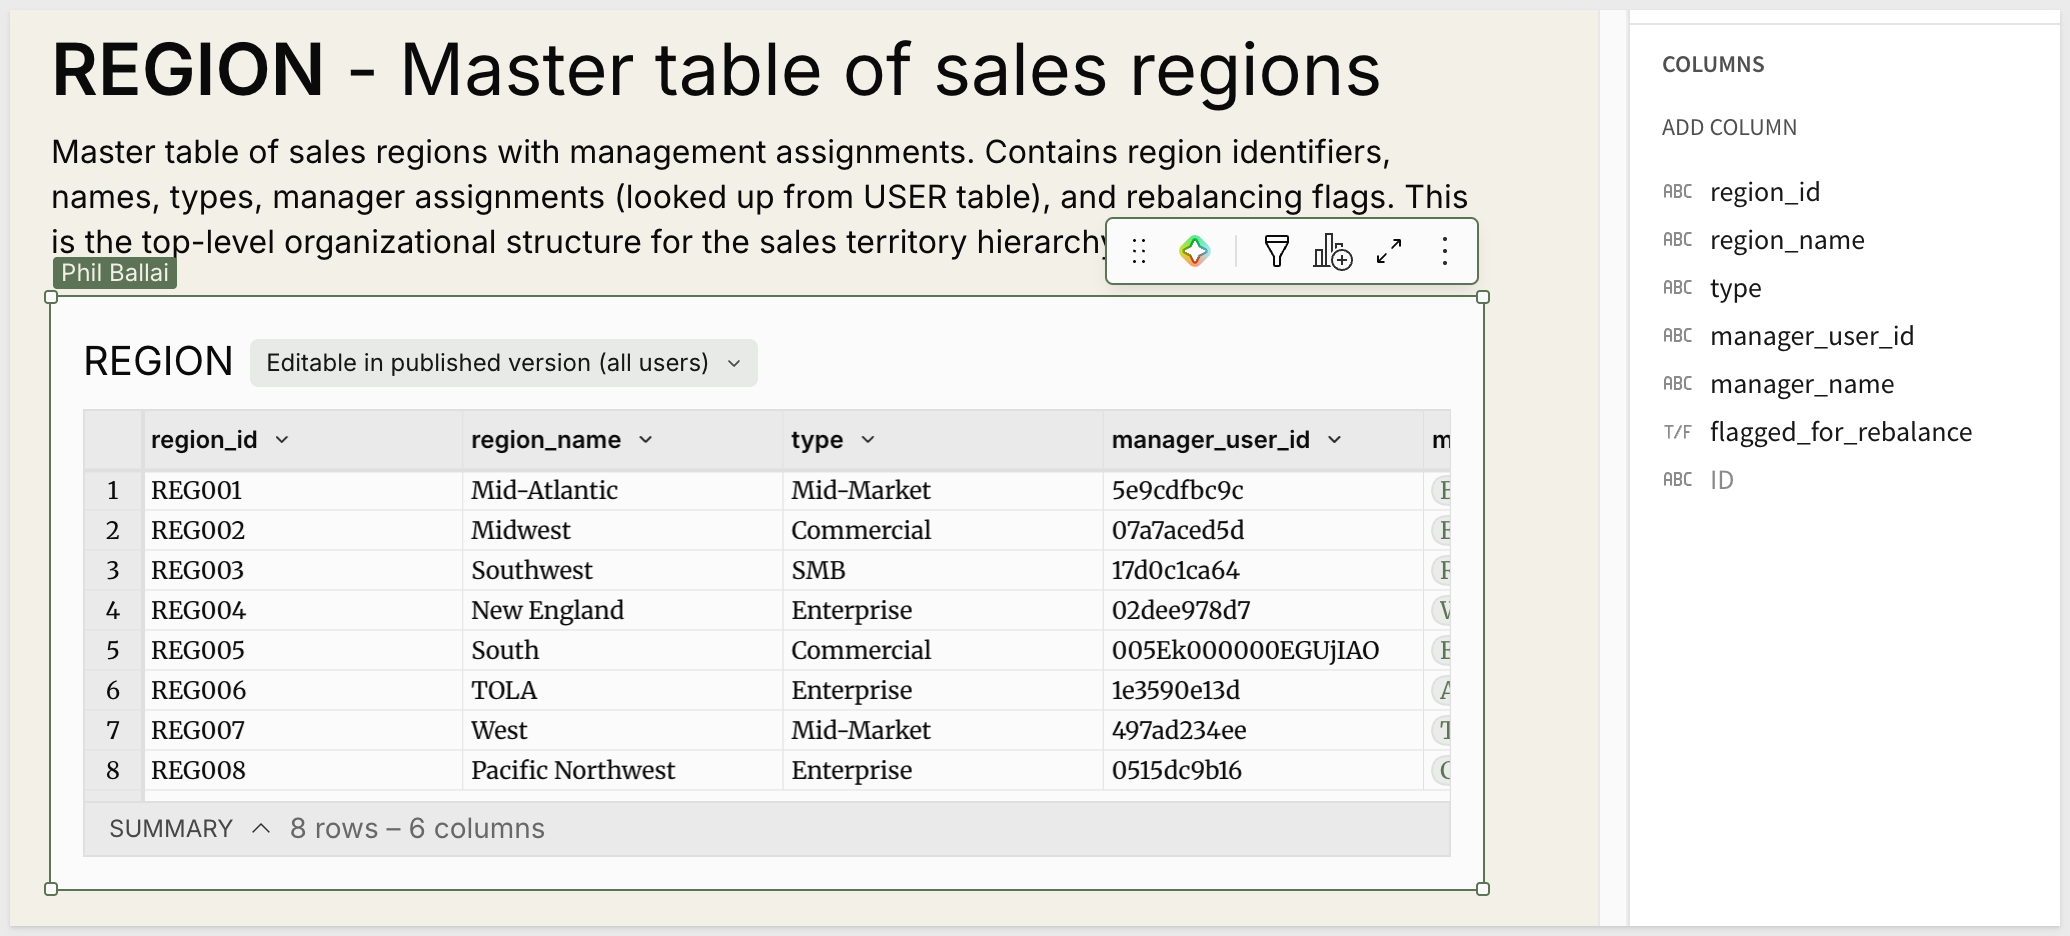Screen dimensions: 2070x936
Task: Select region_name in the columns list
Action: pos(1787,240)
